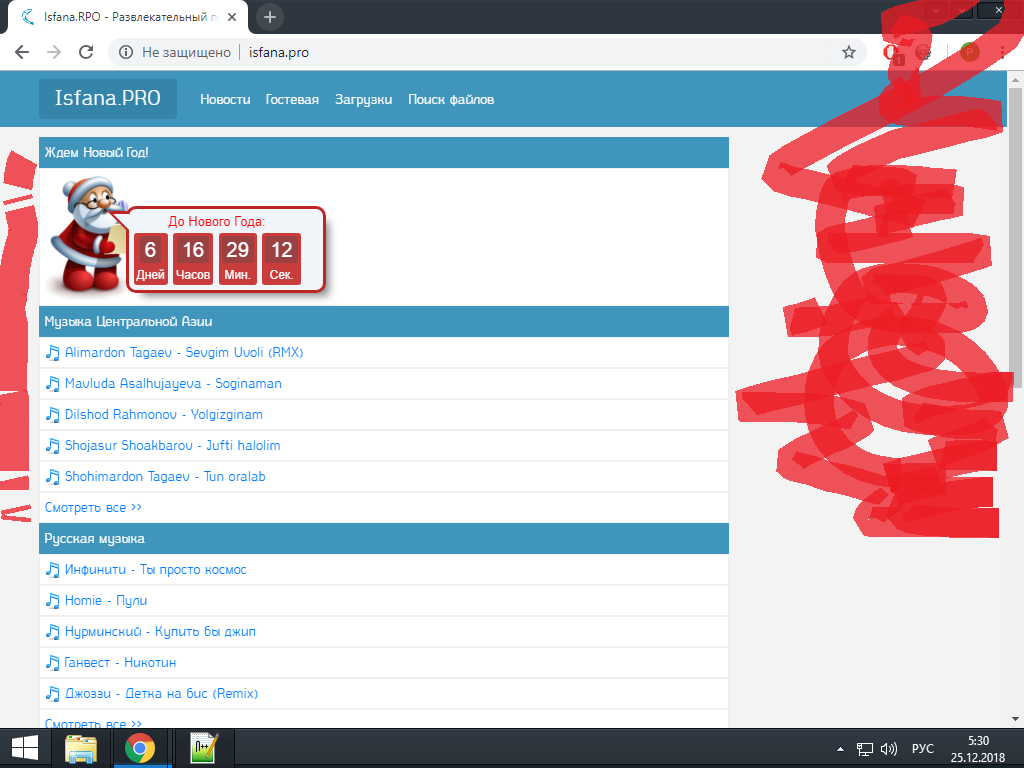Go to Гостевая page
Screen dimensions: 1024x768
[292, 99]
